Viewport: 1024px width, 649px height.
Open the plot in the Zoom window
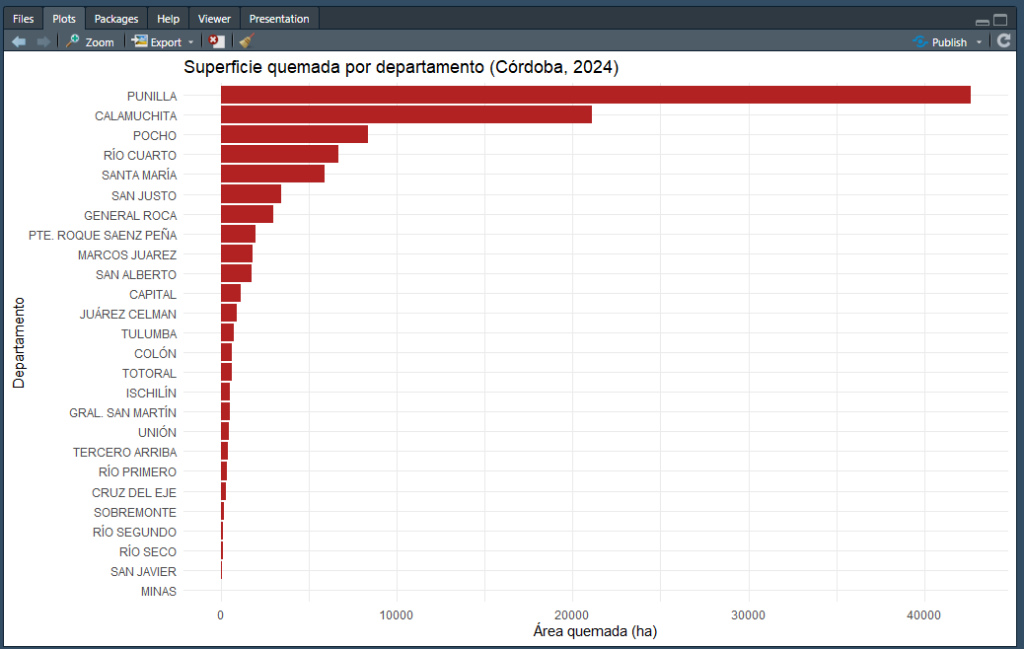pyautogui.click(x=89, y=42)
